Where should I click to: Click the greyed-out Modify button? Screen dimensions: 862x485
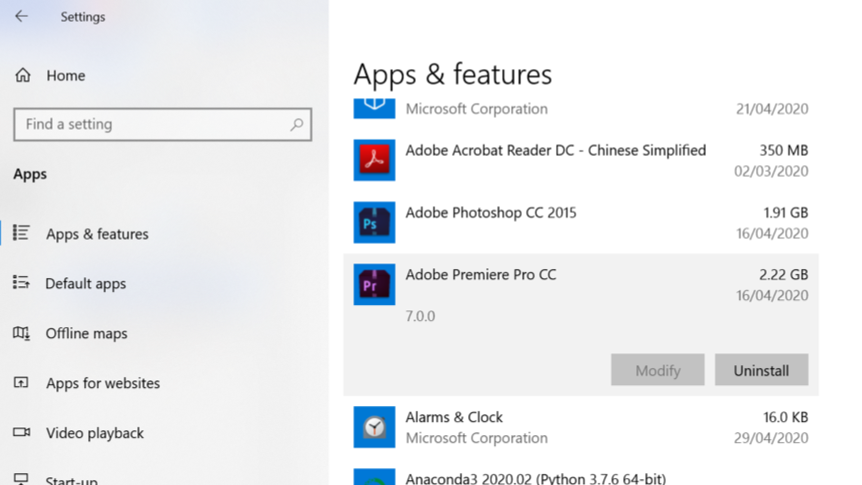(x=657, y=370)
